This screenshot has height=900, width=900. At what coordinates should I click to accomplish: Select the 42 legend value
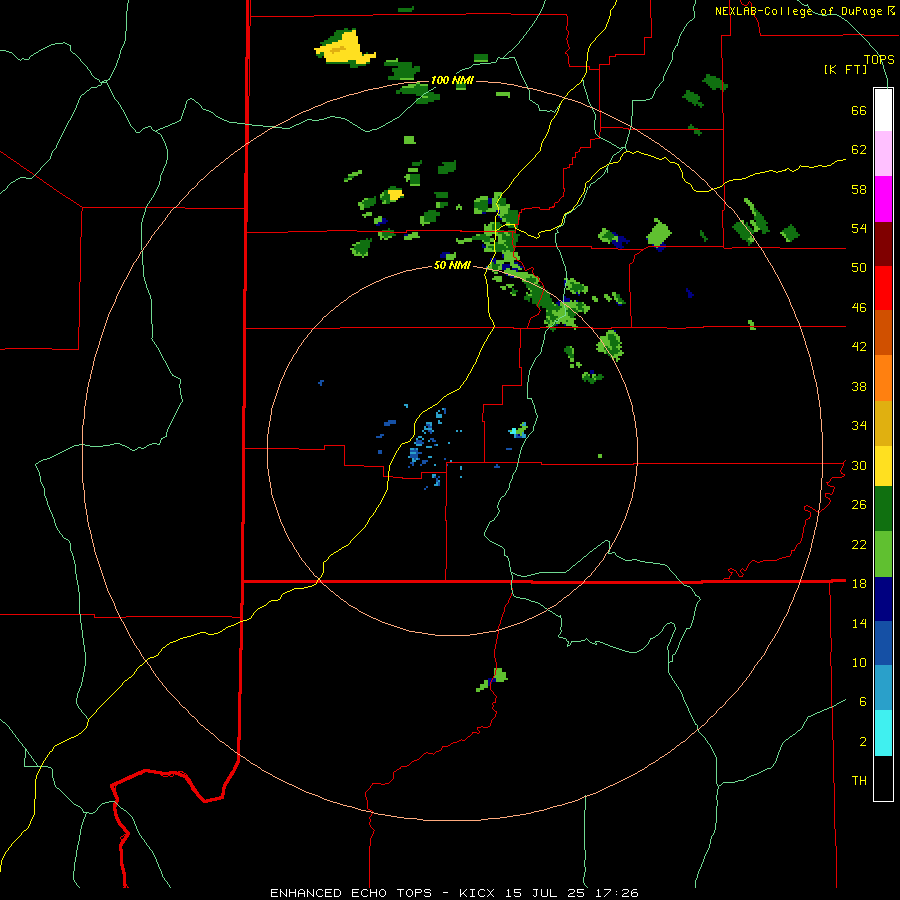tap(859, 347)
